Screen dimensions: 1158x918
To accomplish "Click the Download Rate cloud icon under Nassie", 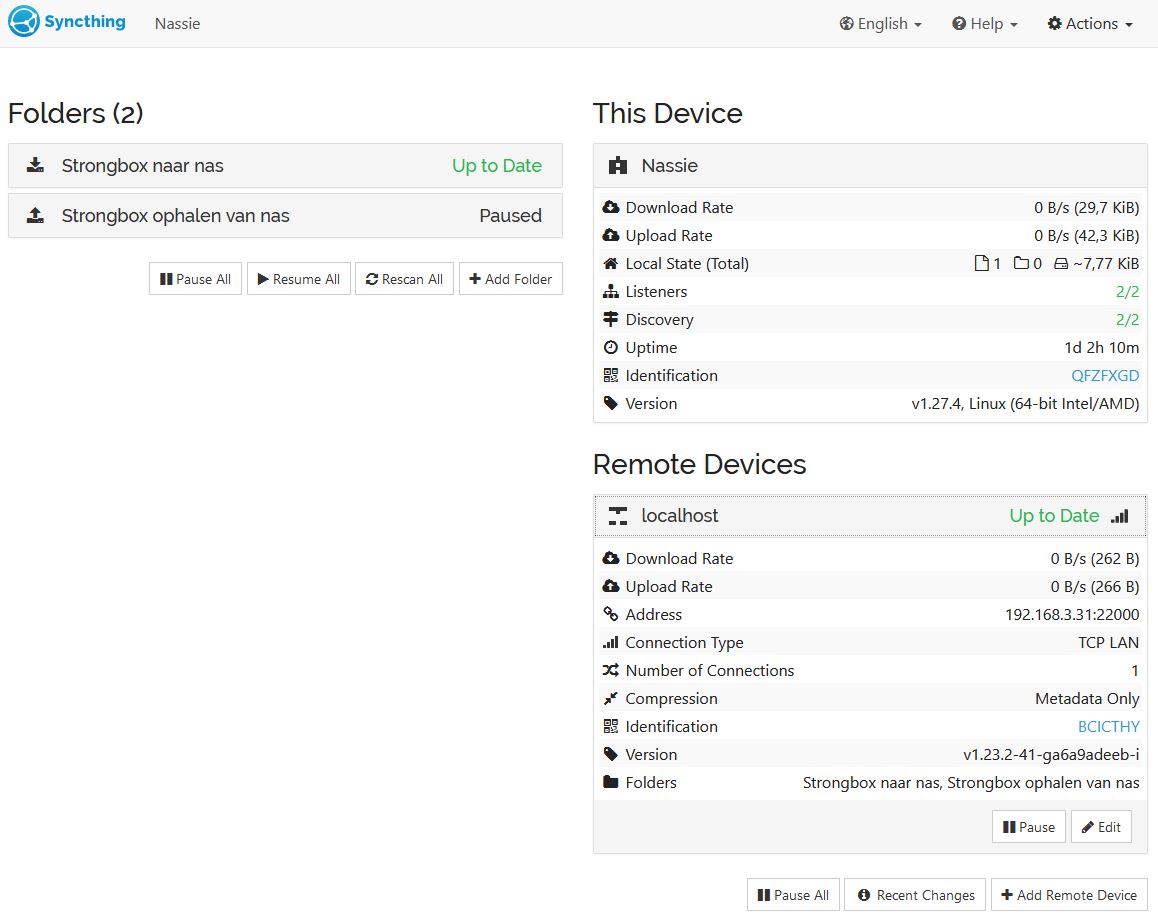I will click(x=611, y=207).
